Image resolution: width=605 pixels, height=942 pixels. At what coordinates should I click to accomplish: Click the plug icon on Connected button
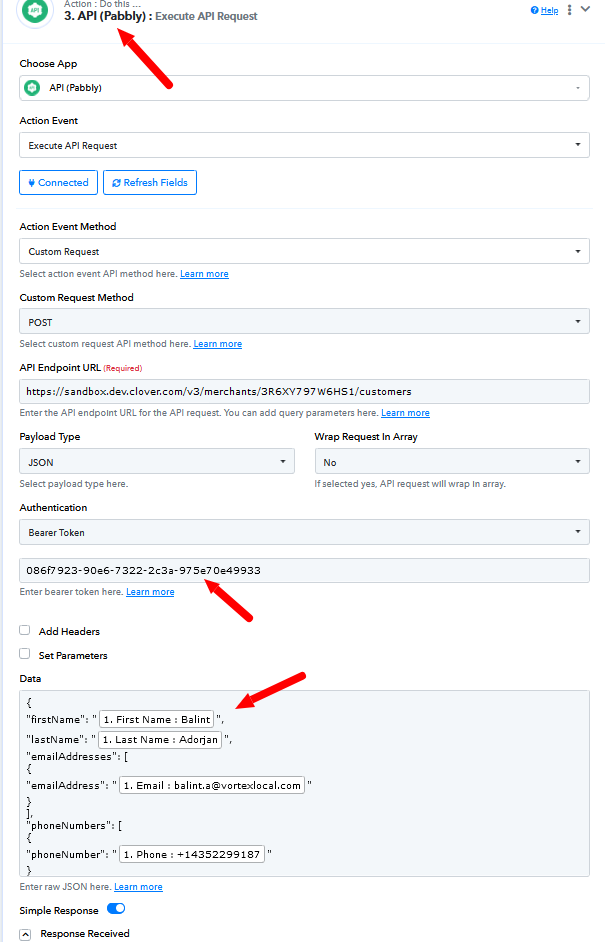click(31, 183)
